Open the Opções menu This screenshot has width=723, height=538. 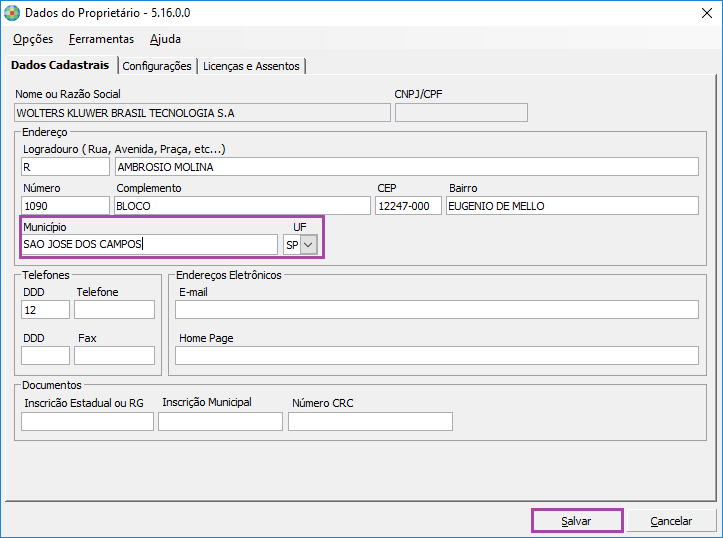coord(33,39)
